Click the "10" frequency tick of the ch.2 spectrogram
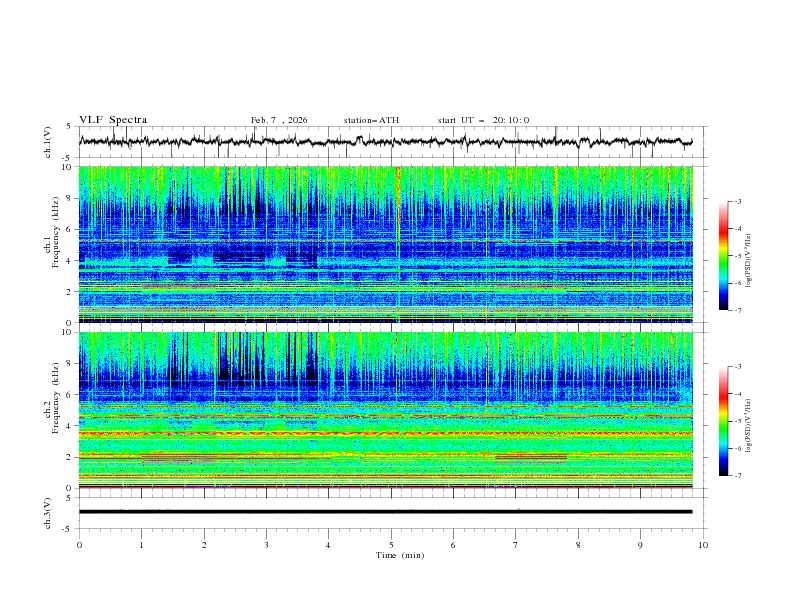This screenshot has height=612, width=792. 68,332
